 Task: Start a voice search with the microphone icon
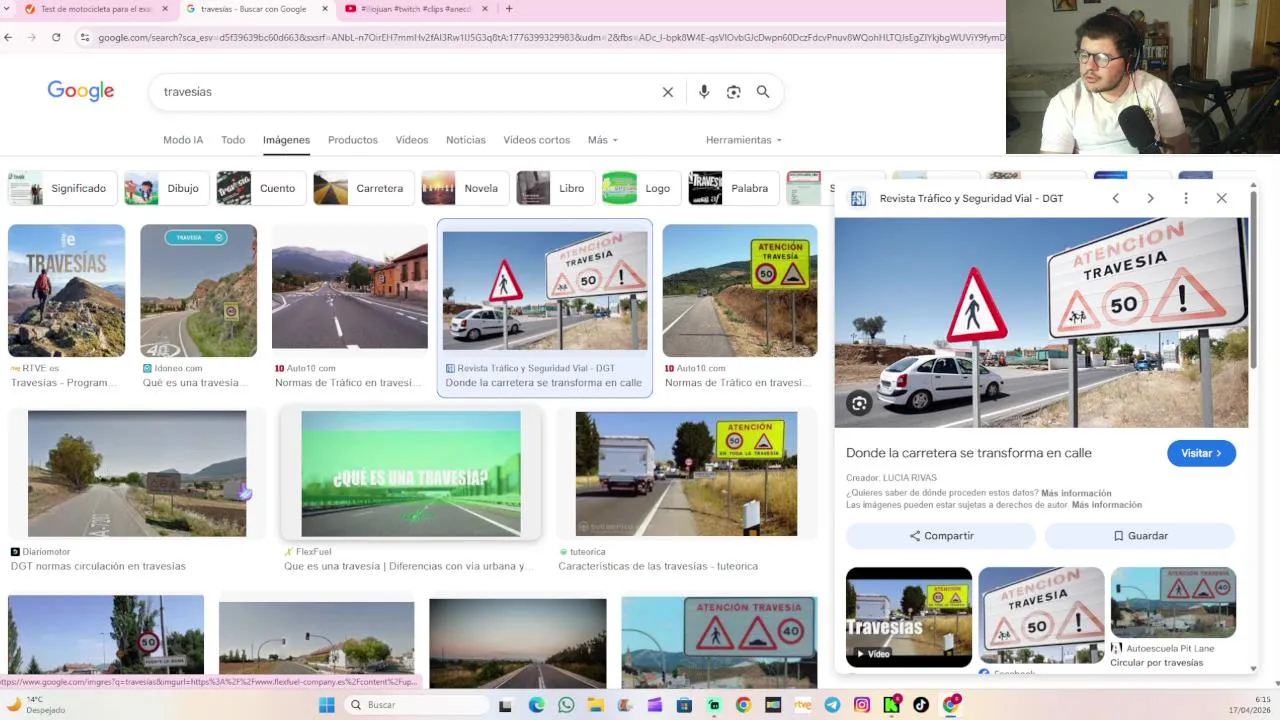pos(704,92)
